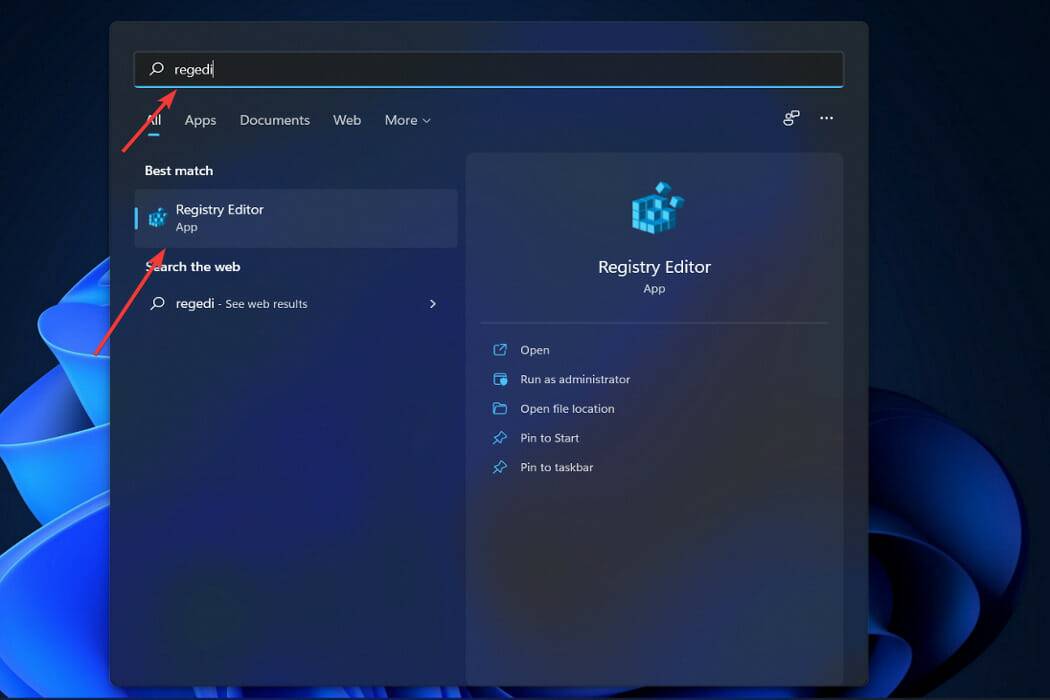Choose Pin to Start
The height and width of the screenshot is (700, 1050).
coord(549,438)
